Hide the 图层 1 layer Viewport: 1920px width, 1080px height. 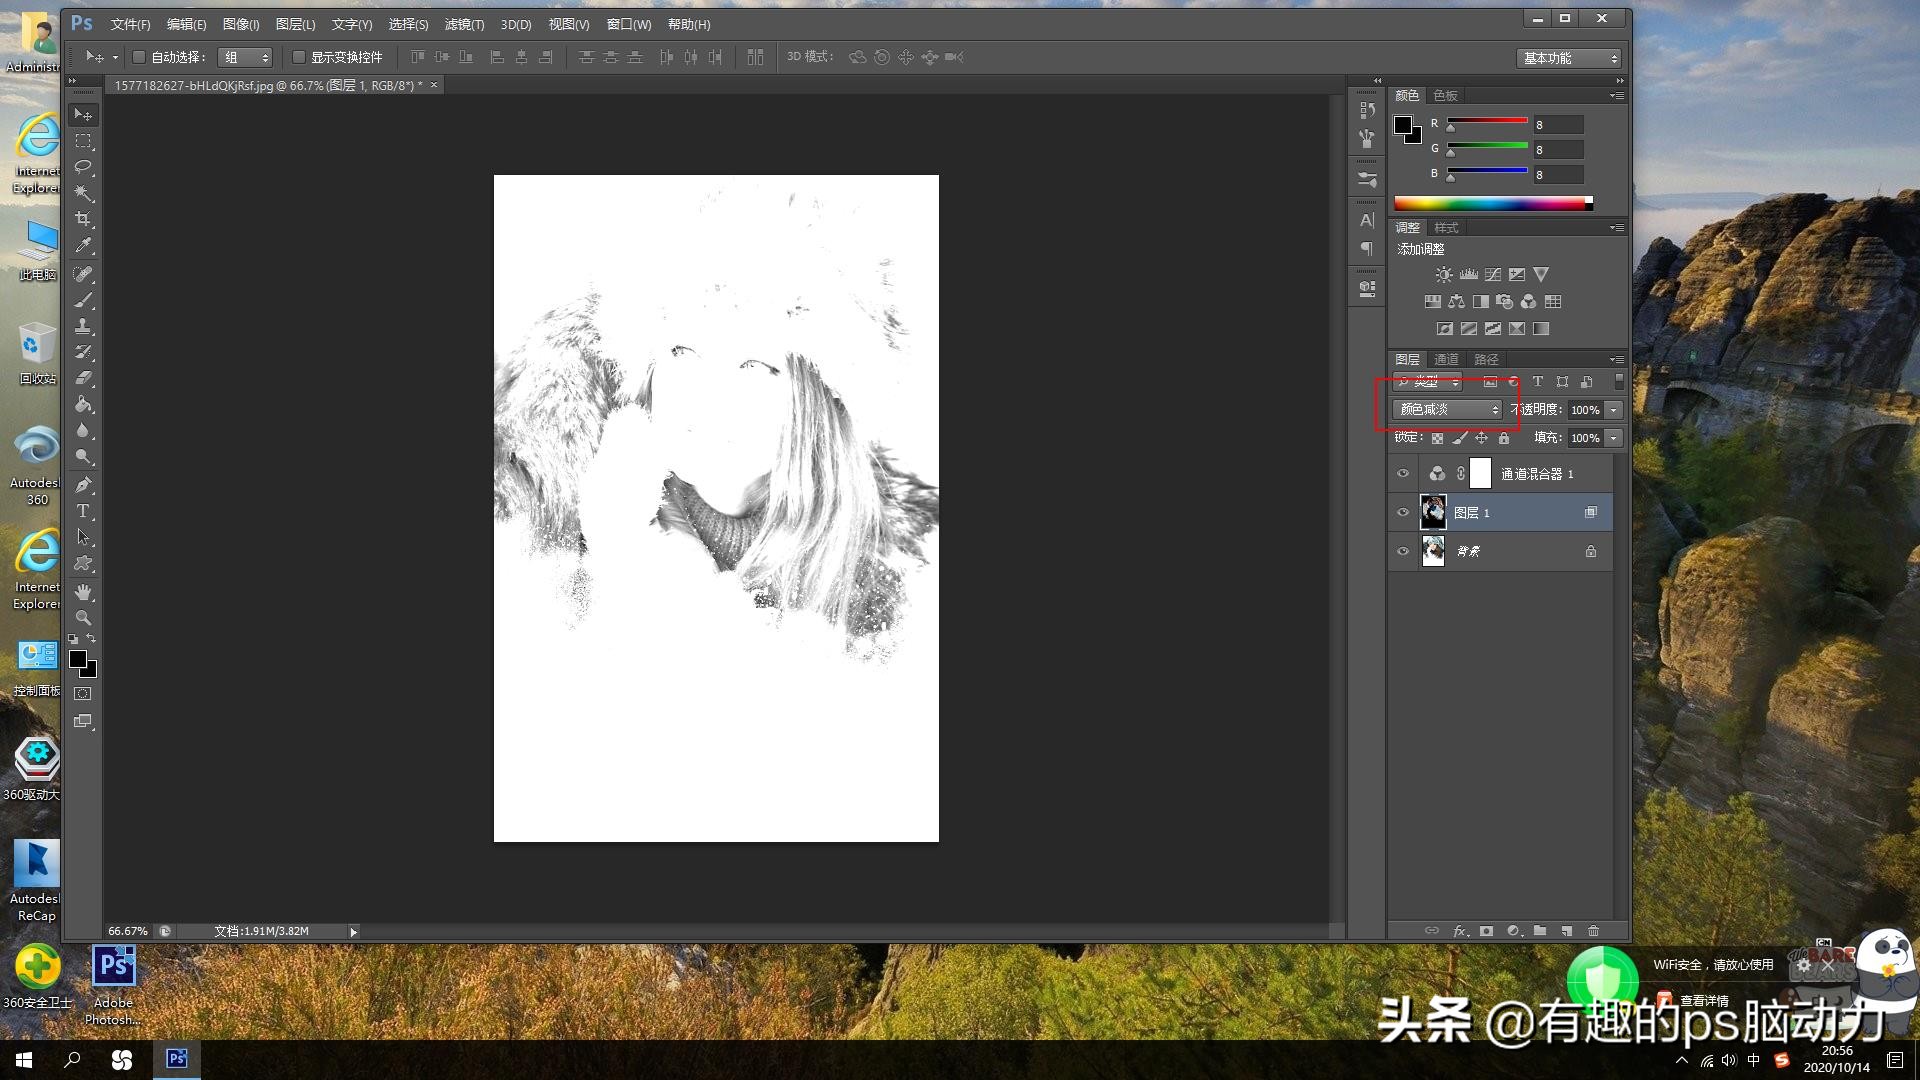pyautogui.click(x=1402, y=513)
